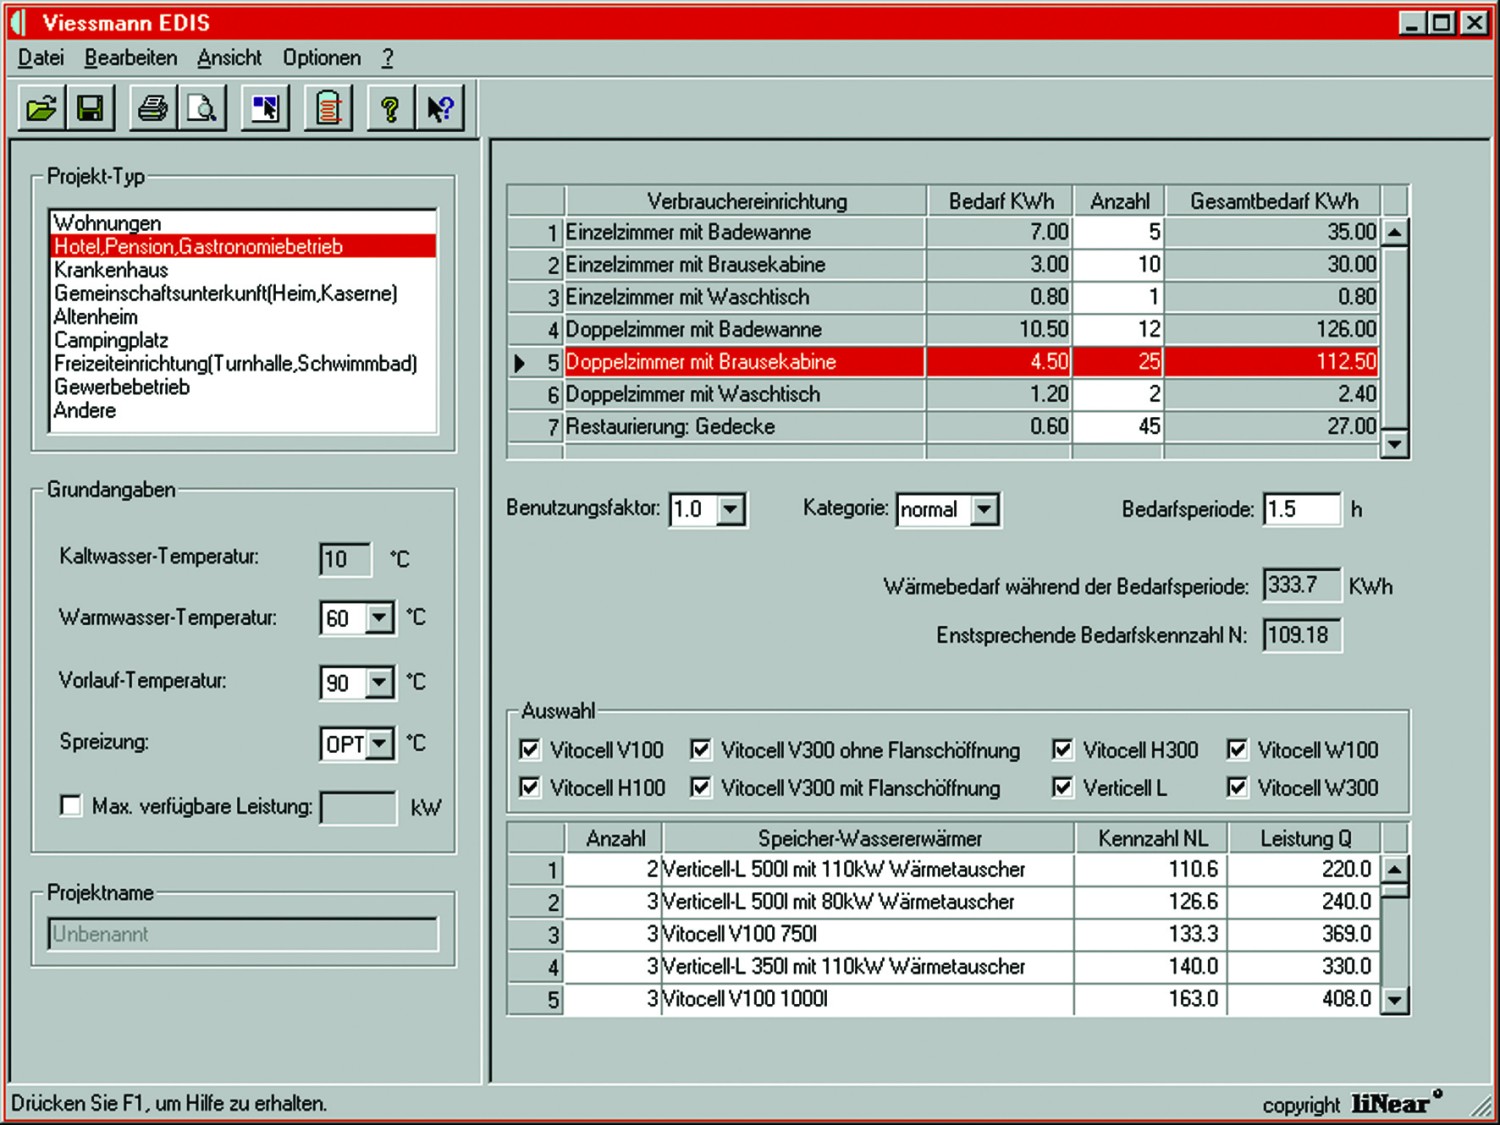1500x1125 pixels.
Task: Click the Kaltwasser-Temperatur field
Action: [x=345, y=559]
